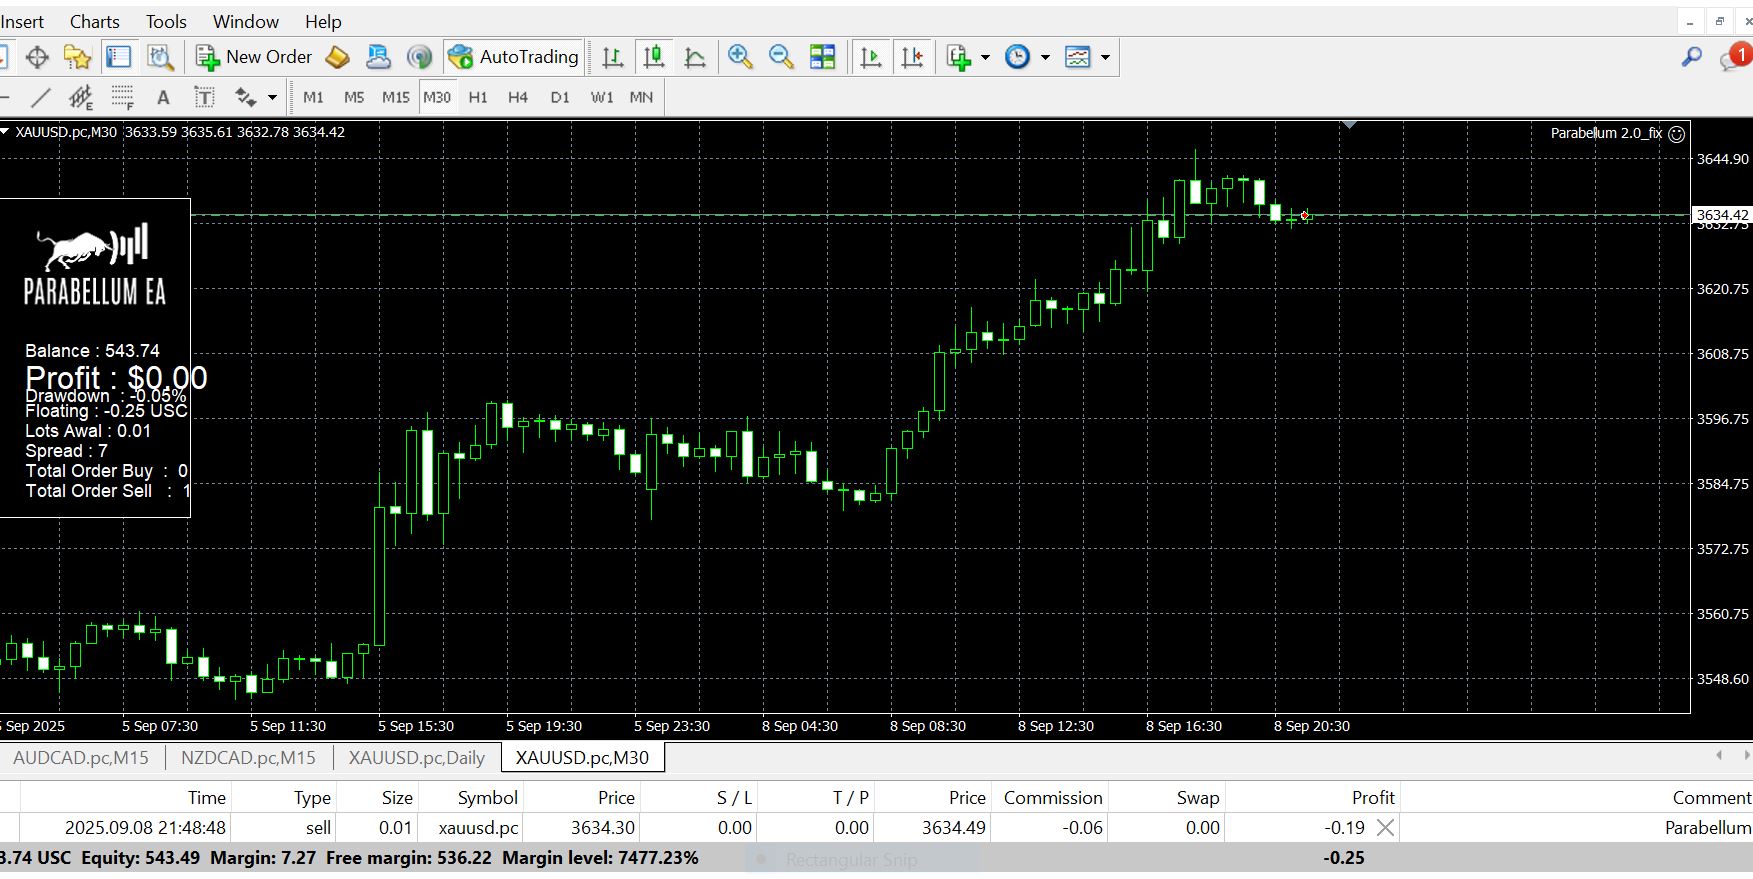The height and width of the screenshot is (879, 1753).
Task: Switch to XAUUSD.pc,Daily chart tab
Action: [416, 757]
